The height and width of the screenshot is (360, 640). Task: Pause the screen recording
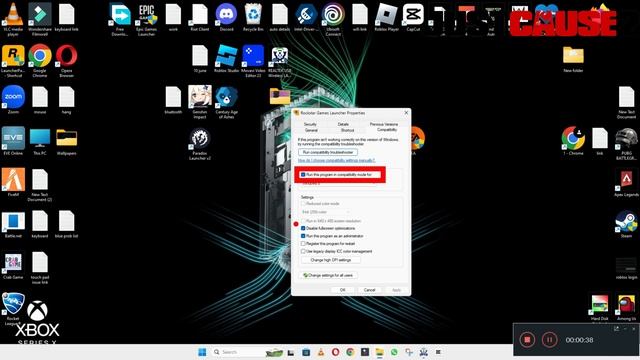pyautogui.click(x=549, y=340)
